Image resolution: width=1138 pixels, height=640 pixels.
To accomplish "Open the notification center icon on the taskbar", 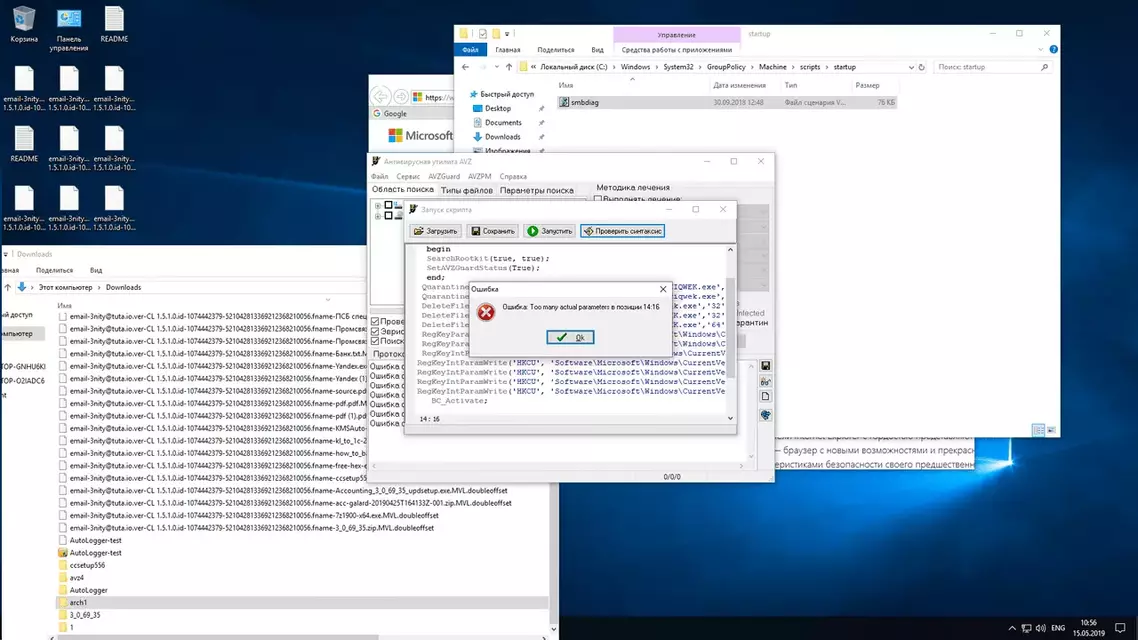I will tap(1120, 628).
